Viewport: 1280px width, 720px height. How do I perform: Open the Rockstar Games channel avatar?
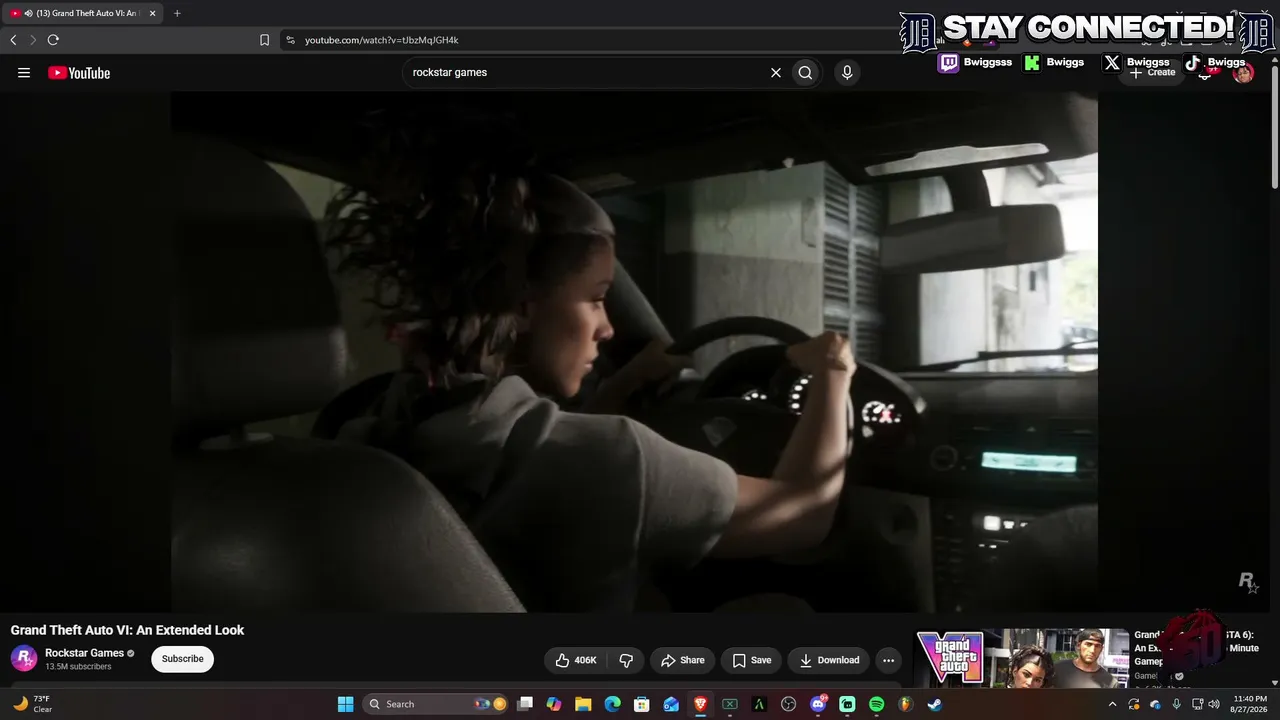point(24,658)
